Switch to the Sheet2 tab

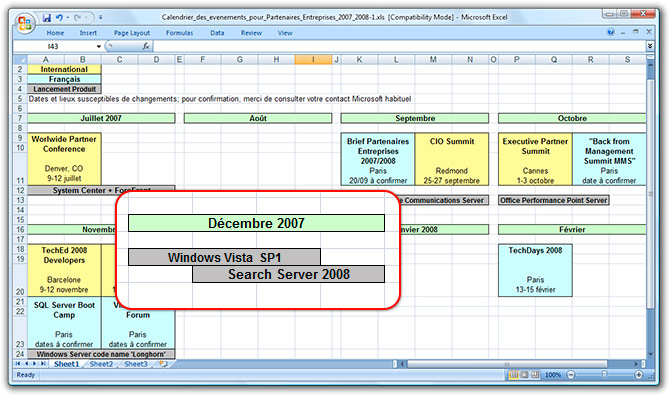point(101,364)
